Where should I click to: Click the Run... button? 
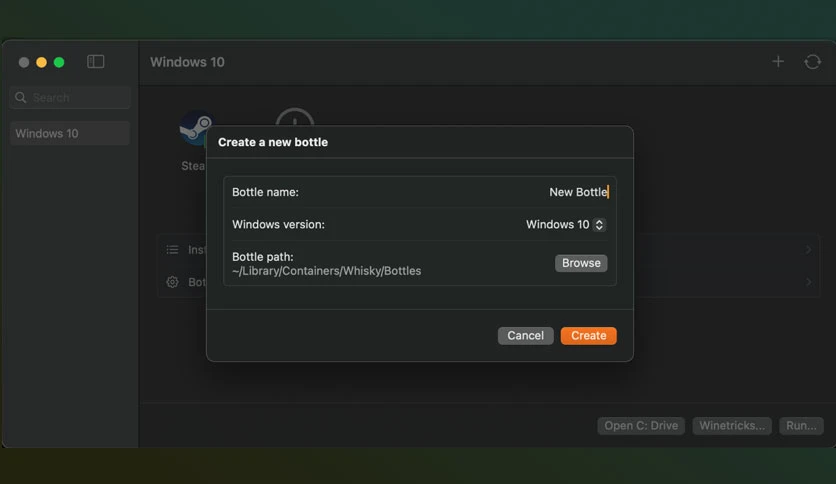pos(801,425)
